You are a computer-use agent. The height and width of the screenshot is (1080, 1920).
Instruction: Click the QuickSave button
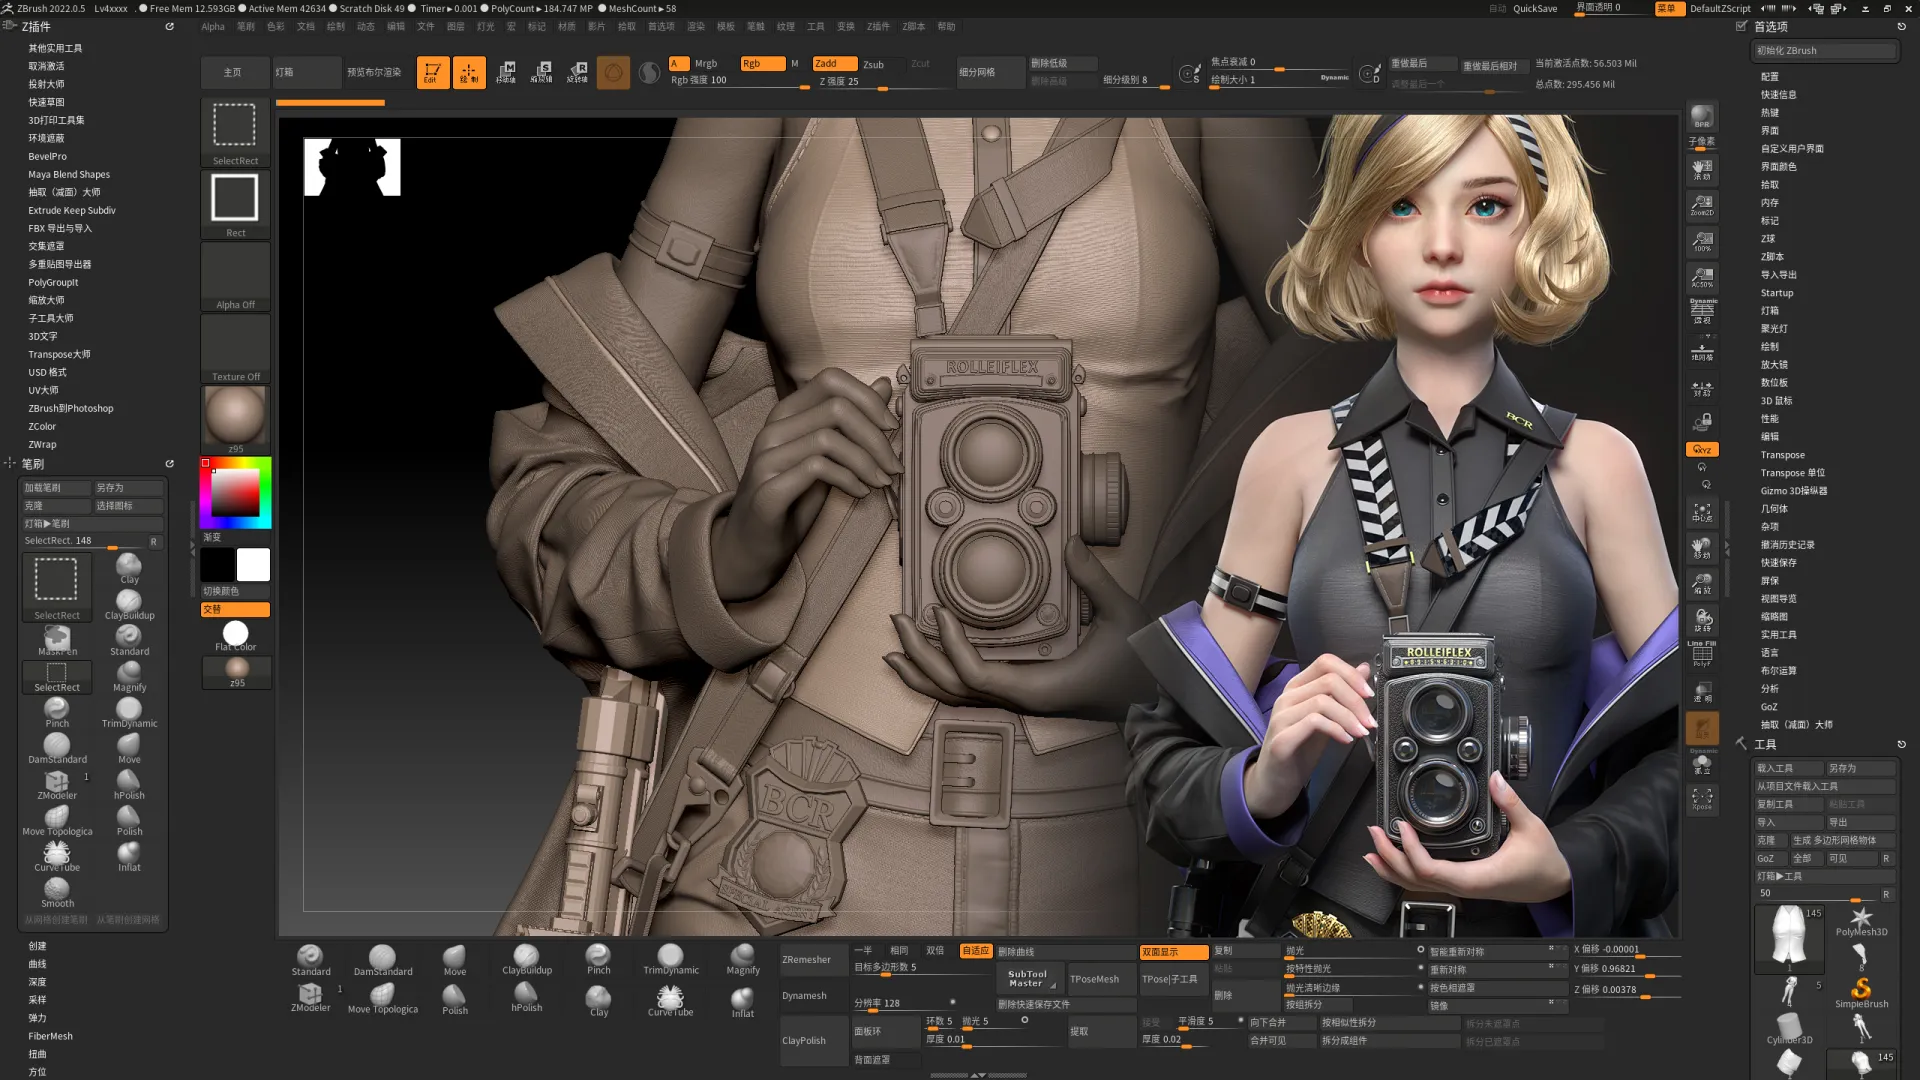pos(1534,8)
